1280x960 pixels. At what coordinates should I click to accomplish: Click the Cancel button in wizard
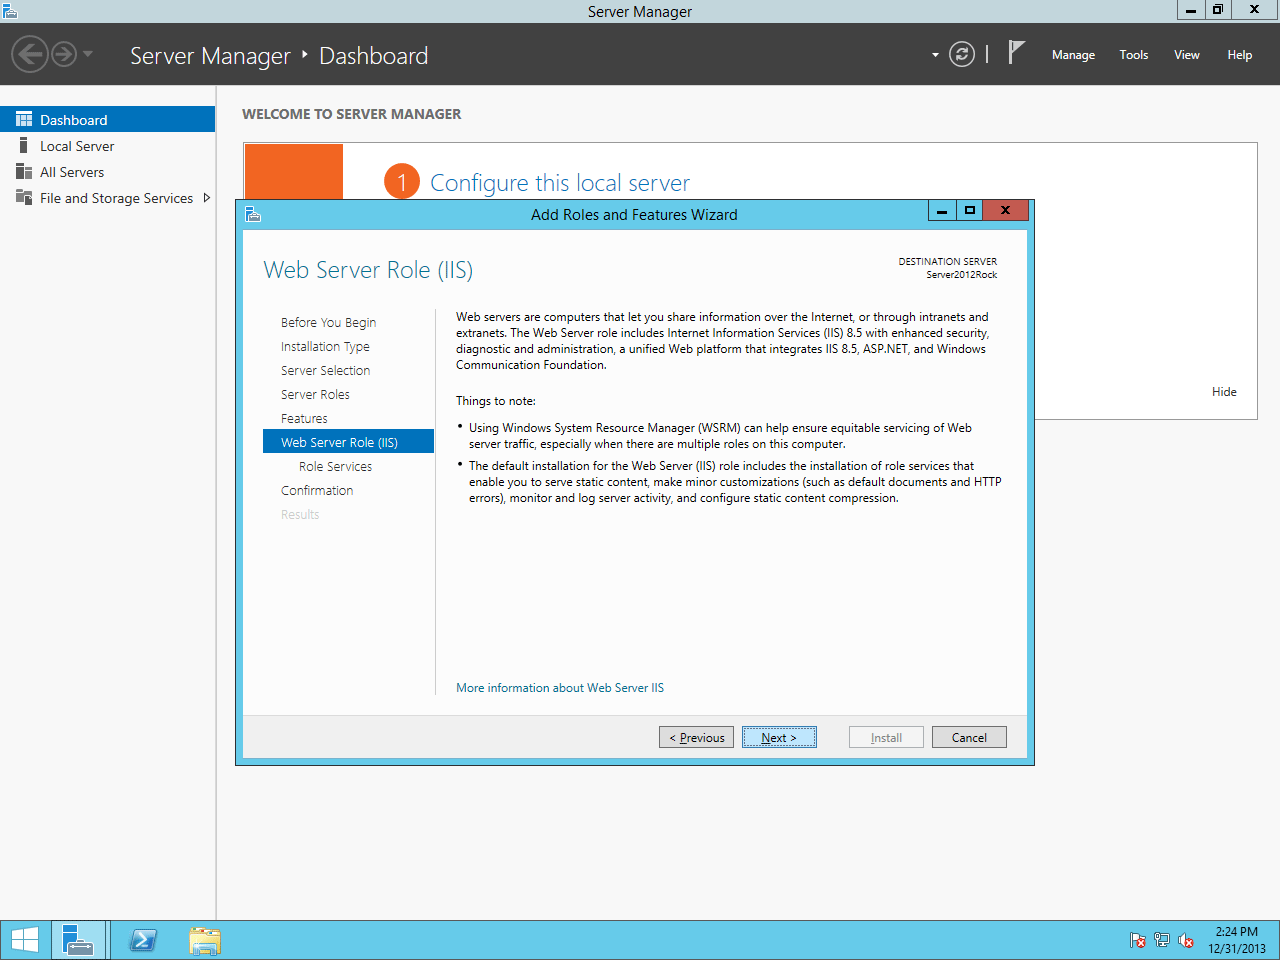tap(969, 737)
